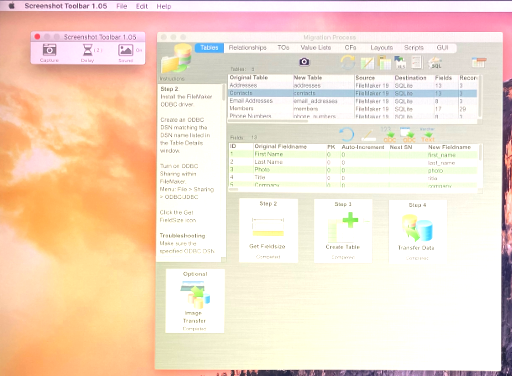Switch to the Relationships tab
This screenshot has height=376, width=512.
tap(248, 48)
